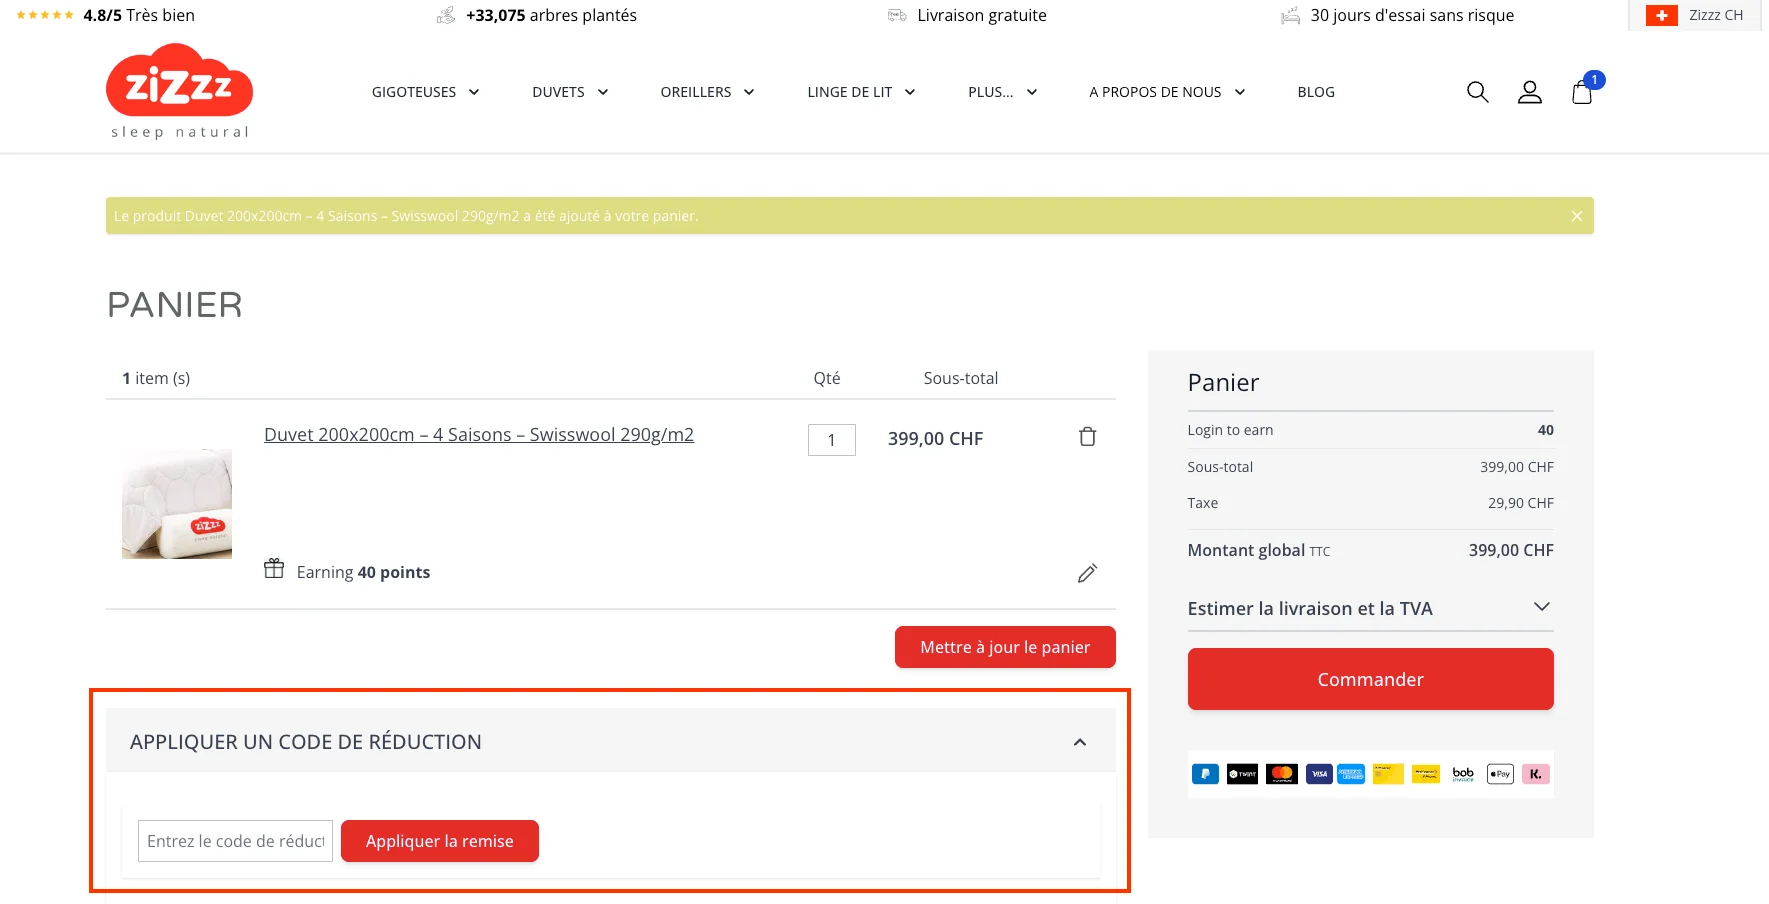Open the search icon
The image size is (1769, 904).
pos(1477,91)
